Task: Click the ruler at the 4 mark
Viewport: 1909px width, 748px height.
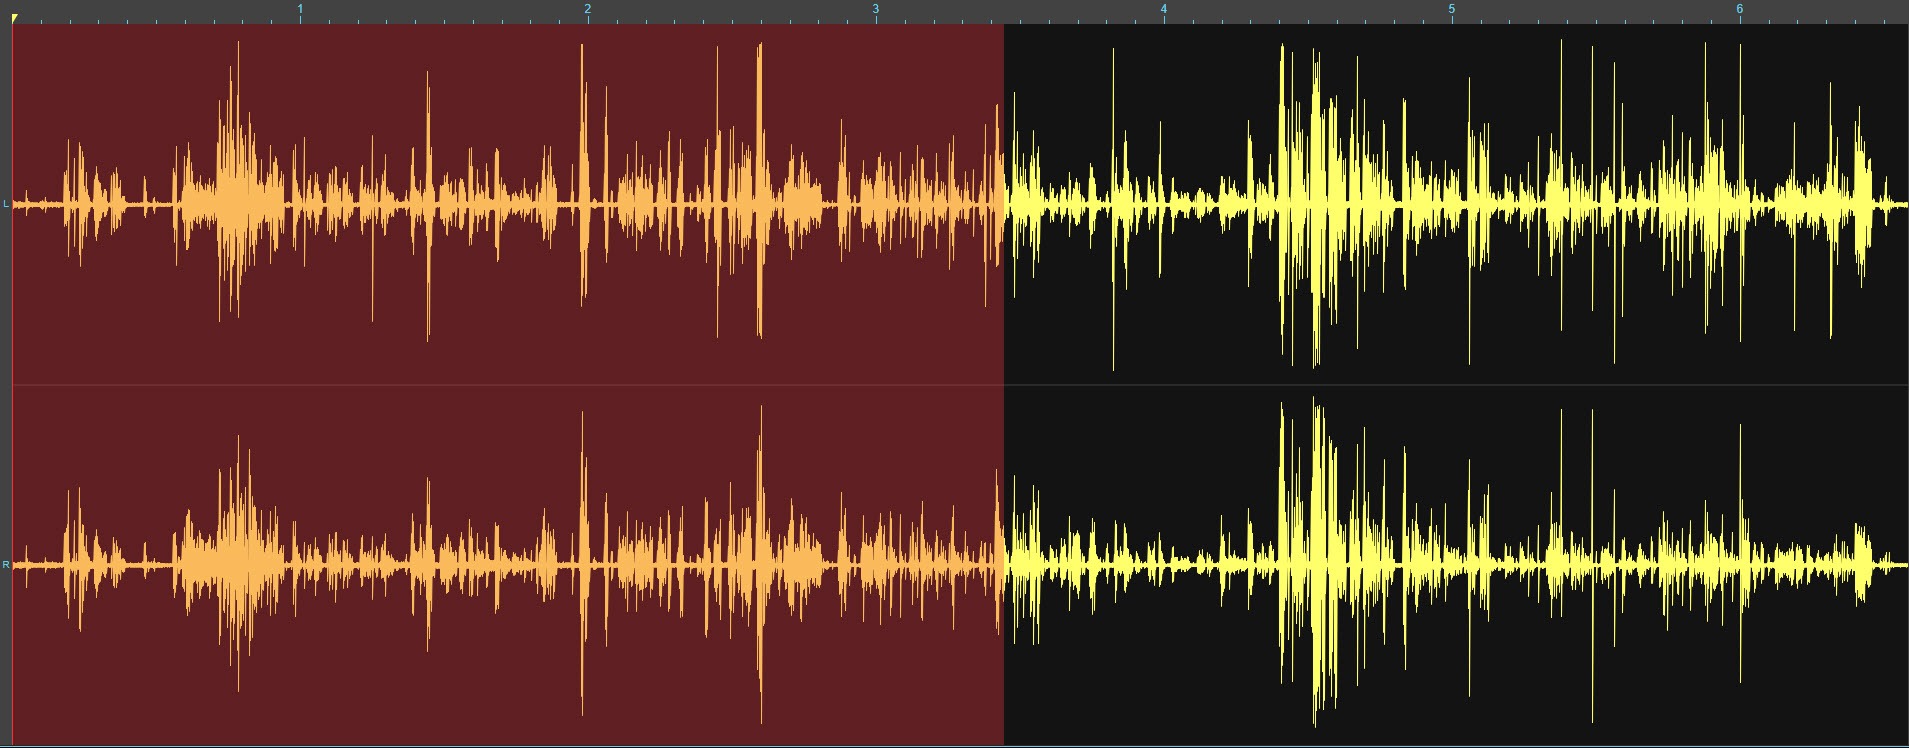Action: (x=1164, y=10)
